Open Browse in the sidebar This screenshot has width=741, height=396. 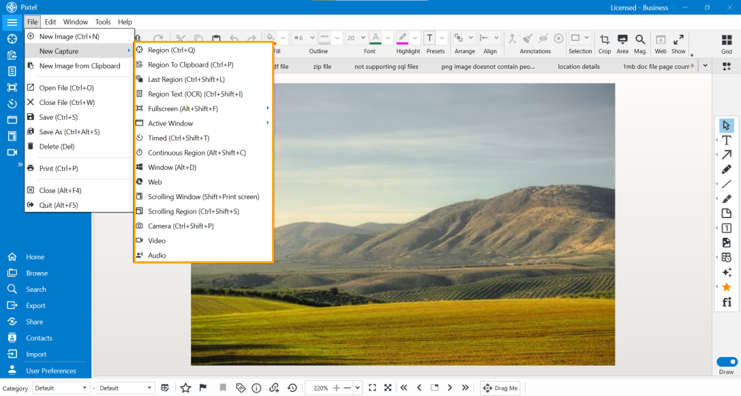coord(36,273)
